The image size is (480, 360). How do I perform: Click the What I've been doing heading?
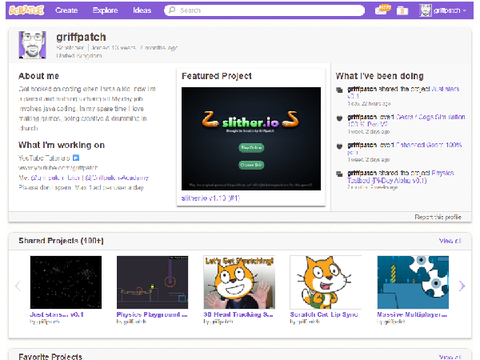pyautogui.click(x=380, y=76)
